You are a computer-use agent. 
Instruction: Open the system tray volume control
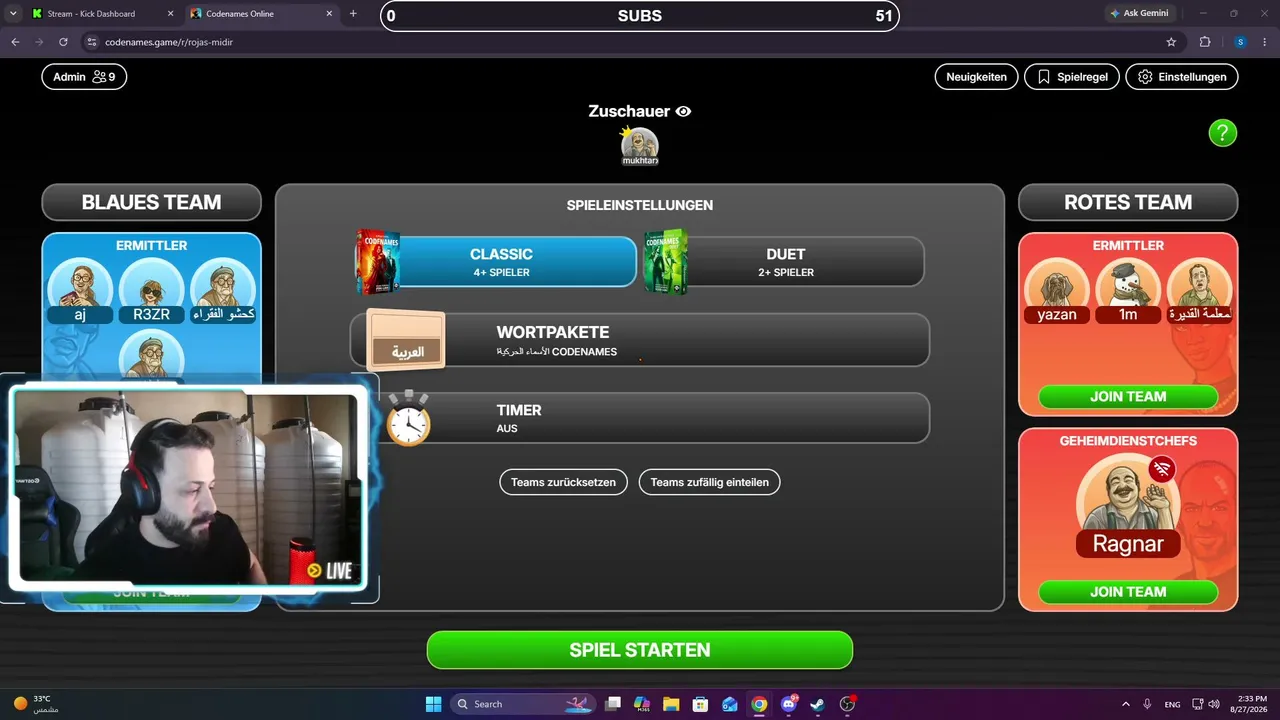point(1213,704)
